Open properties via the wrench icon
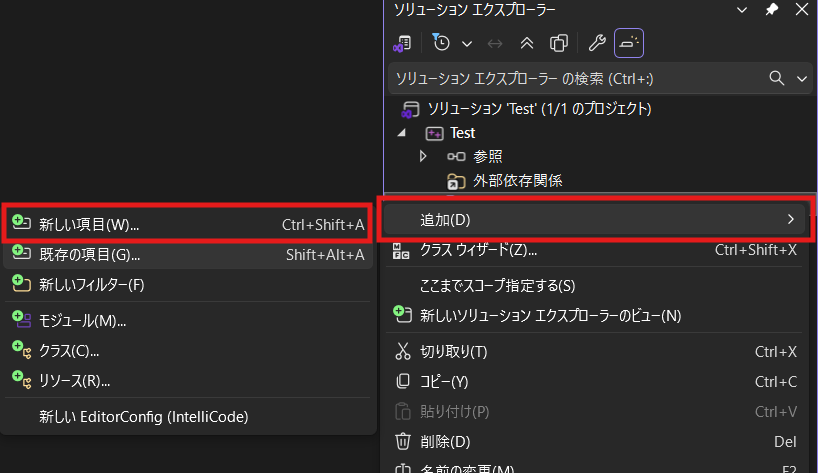The image size is (818, 473). click(x=596, y=43)
